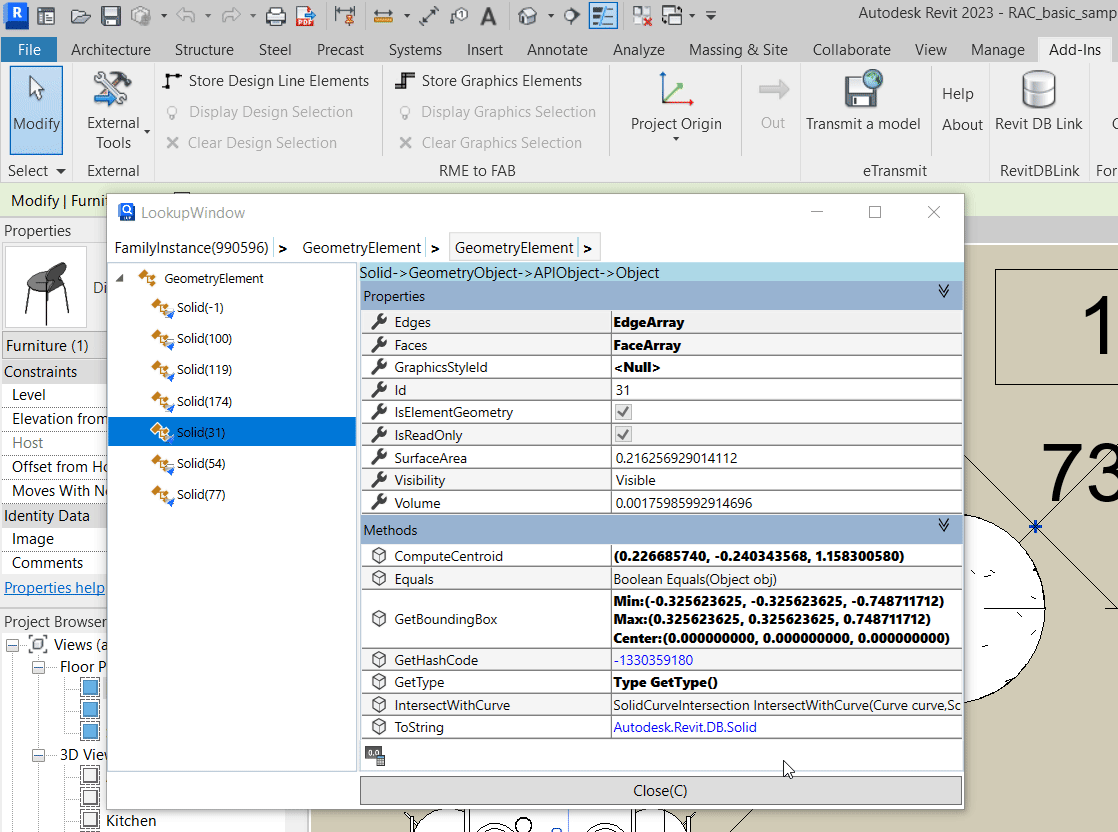Switch to the Annotate ribbon tab
This screenshot has width=1118, height=832.
[557, 50]
